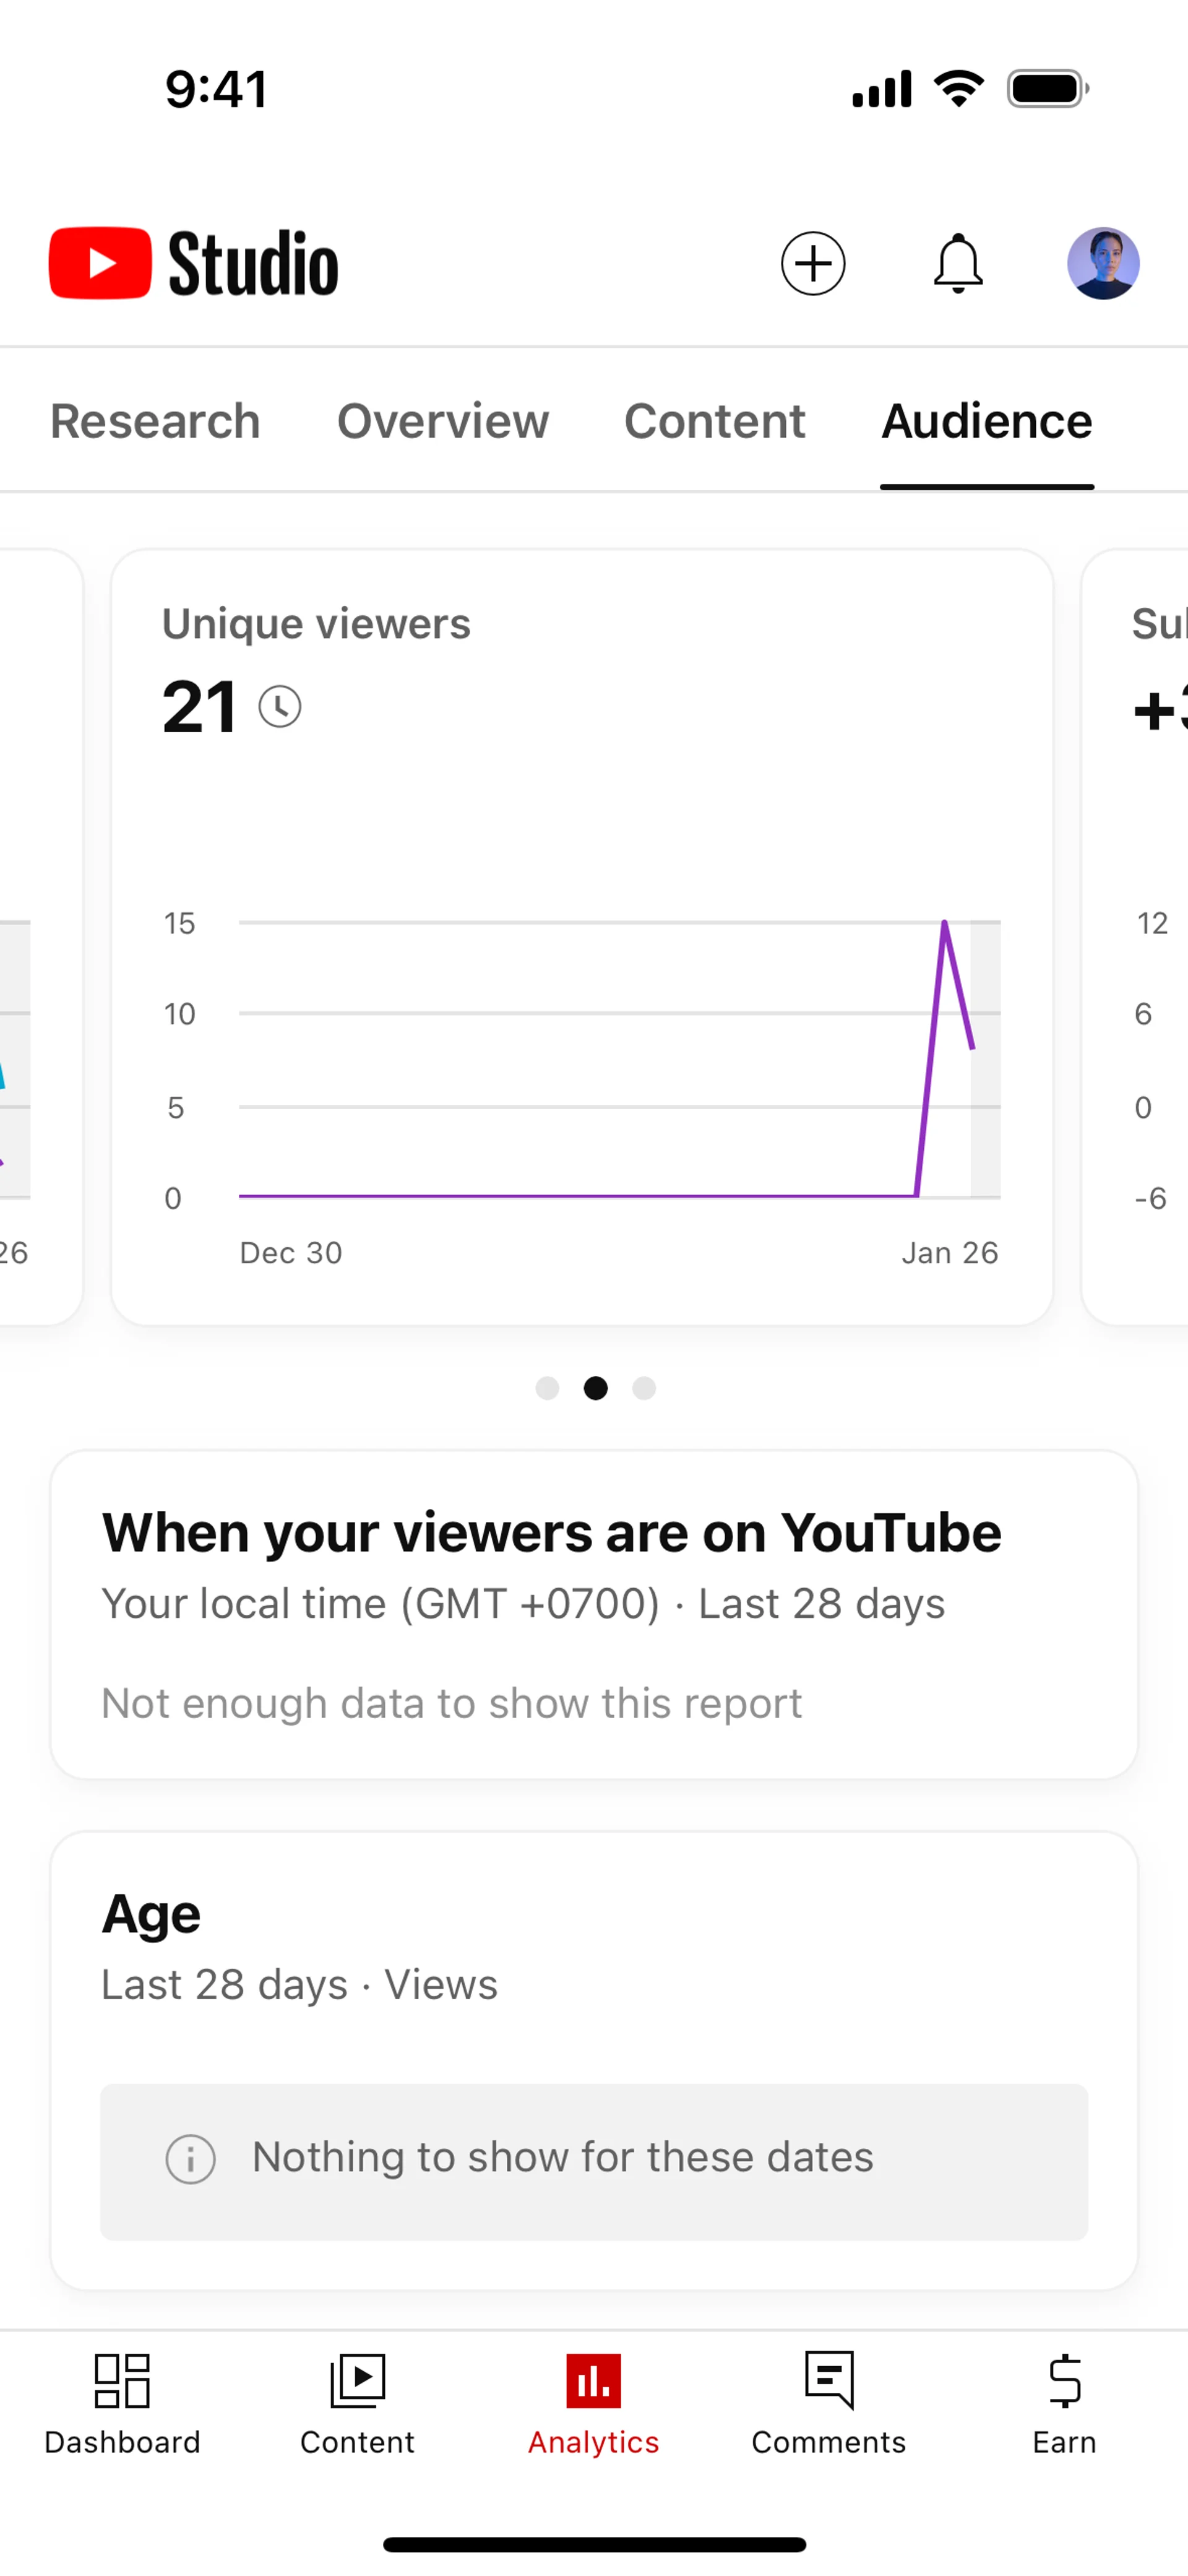
Task: Jump to first carousel page dot
Action: tap(547, 1388)
